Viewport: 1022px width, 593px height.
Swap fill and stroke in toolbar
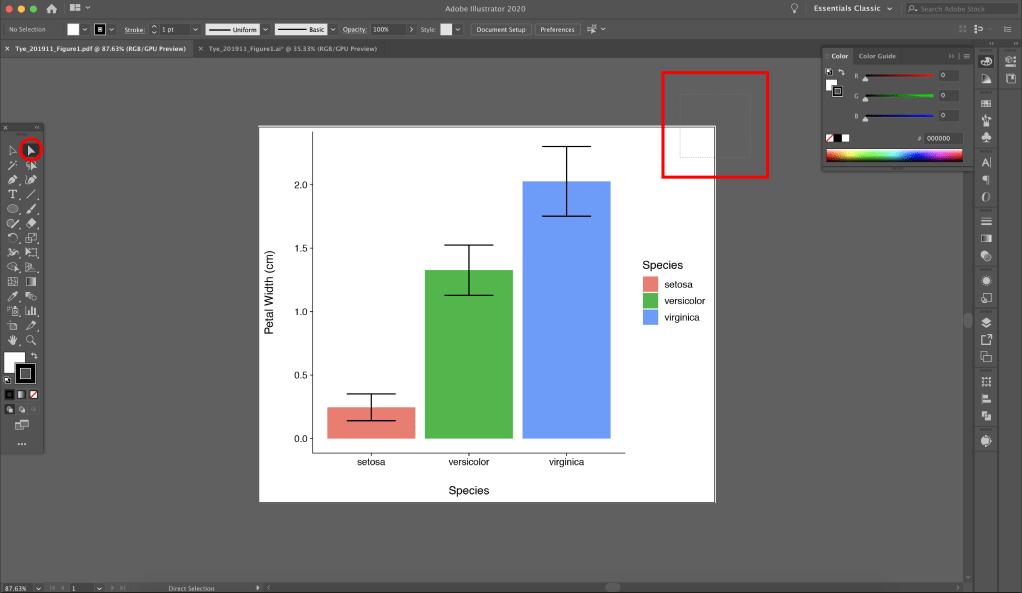pyautogui.click(x=34, y=356)
